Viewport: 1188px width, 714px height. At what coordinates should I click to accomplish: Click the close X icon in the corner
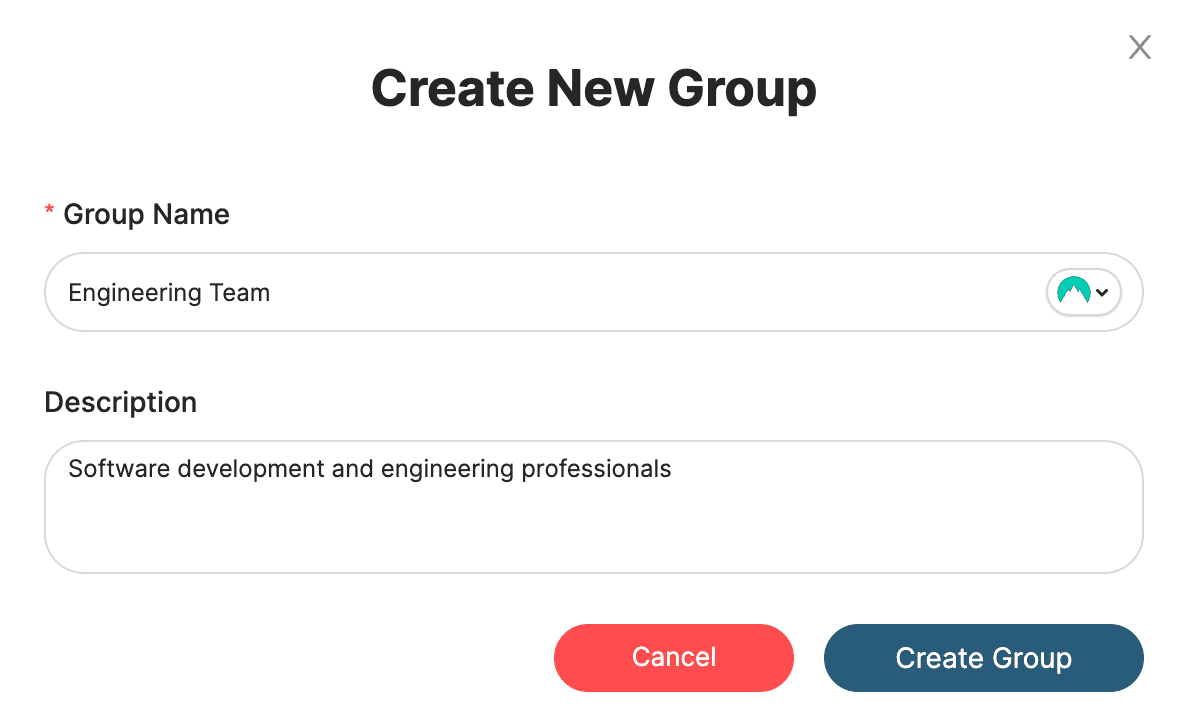(1140, 47)
